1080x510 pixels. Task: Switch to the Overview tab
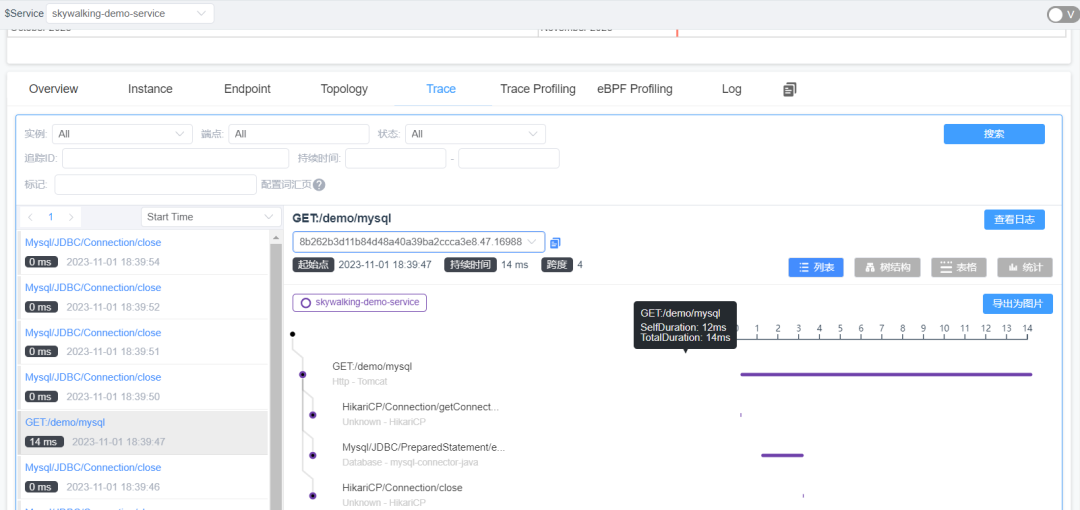point(54,89)
